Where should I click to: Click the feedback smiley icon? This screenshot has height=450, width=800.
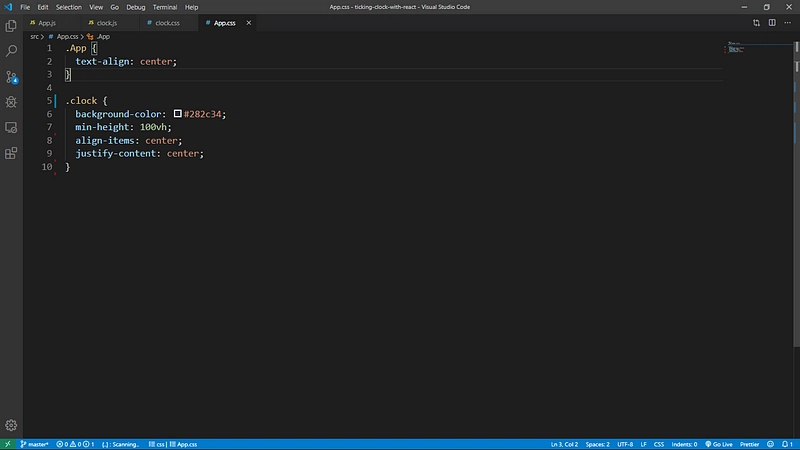770,444
